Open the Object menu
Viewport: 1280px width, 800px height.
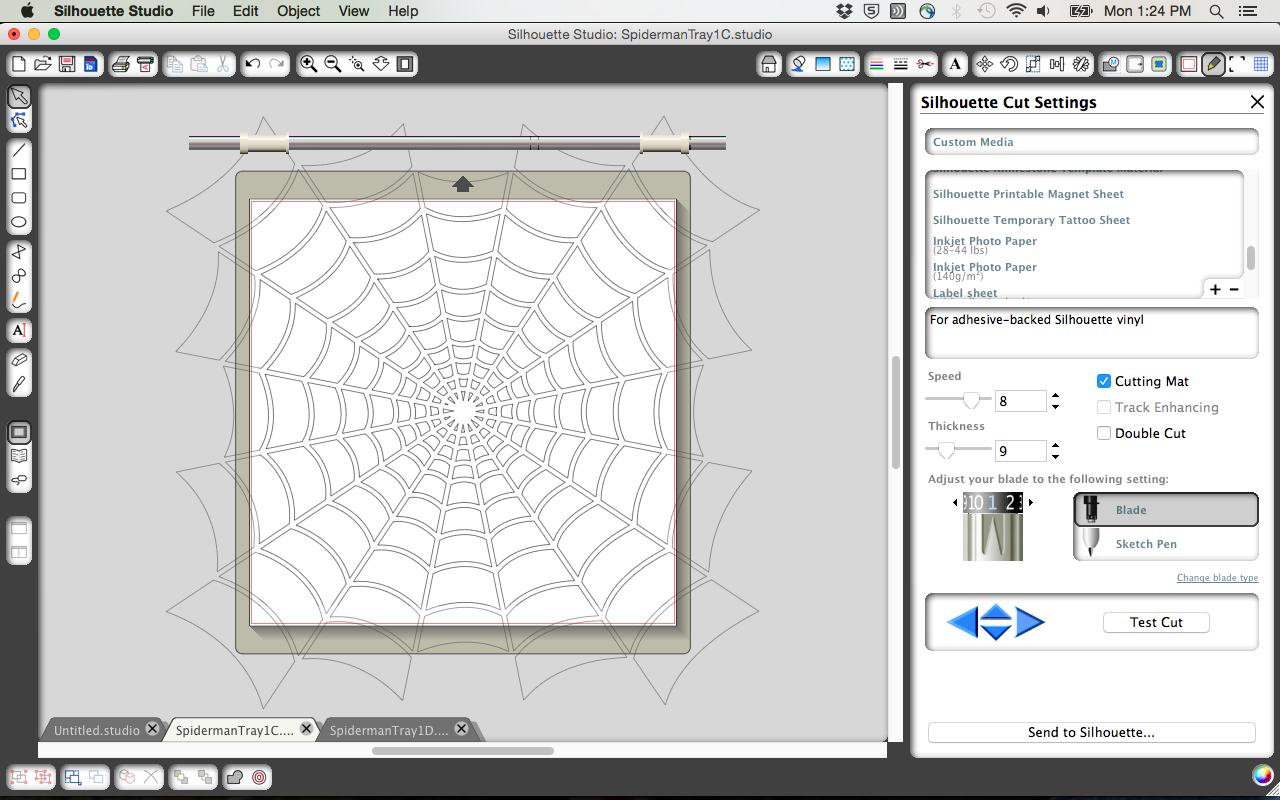click(299, 11)
